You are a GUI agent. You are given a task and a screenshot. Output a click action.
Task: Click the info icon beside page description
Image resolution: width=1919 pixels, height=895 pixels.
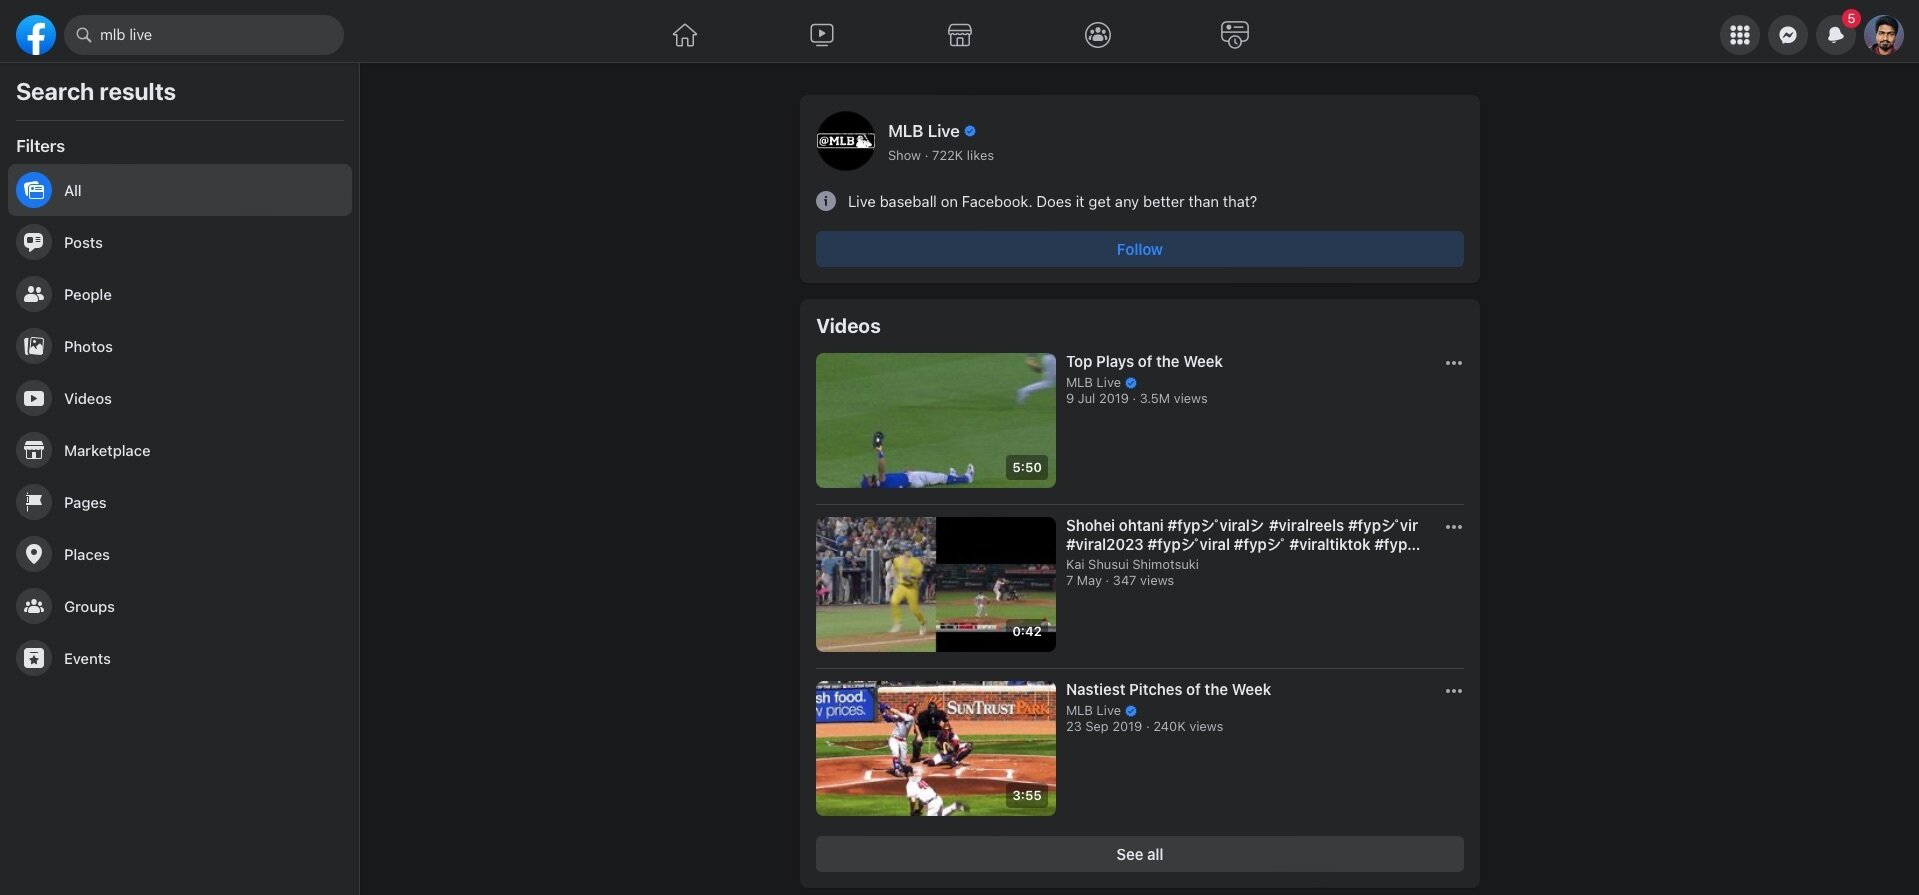(x=826, y=201)
